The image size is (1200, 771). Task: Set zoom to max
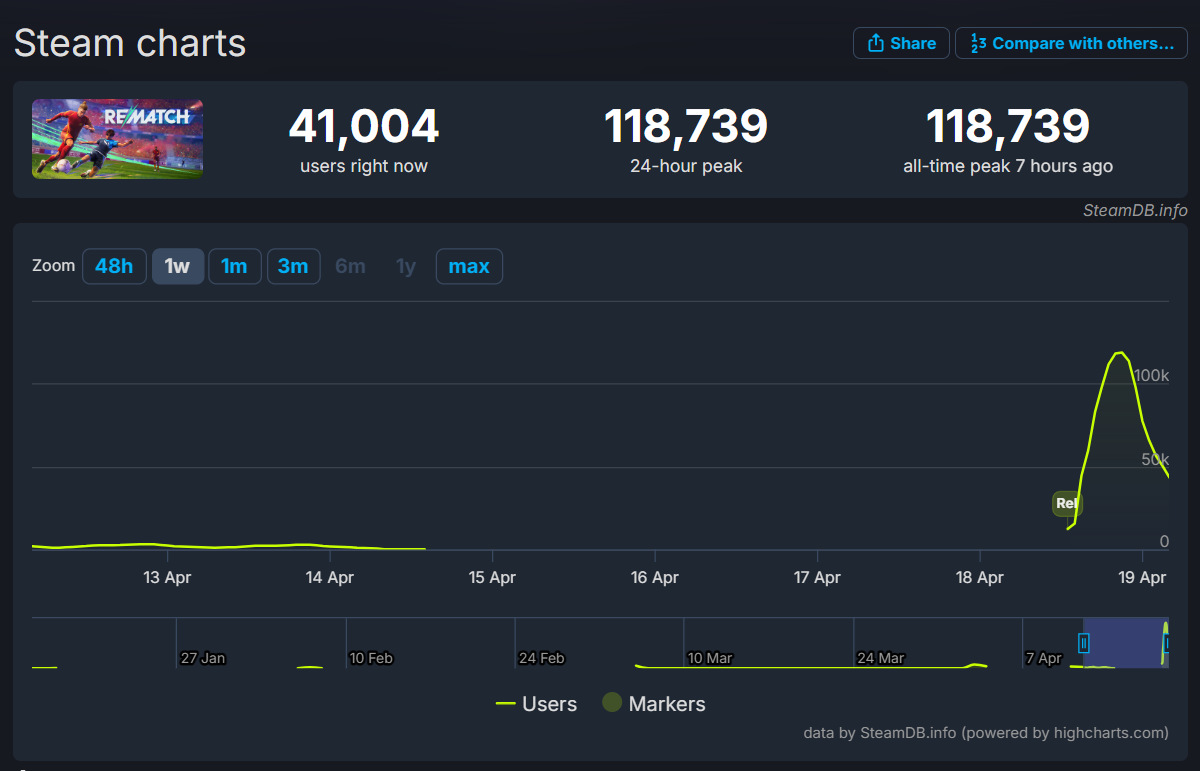coord(469,266)
